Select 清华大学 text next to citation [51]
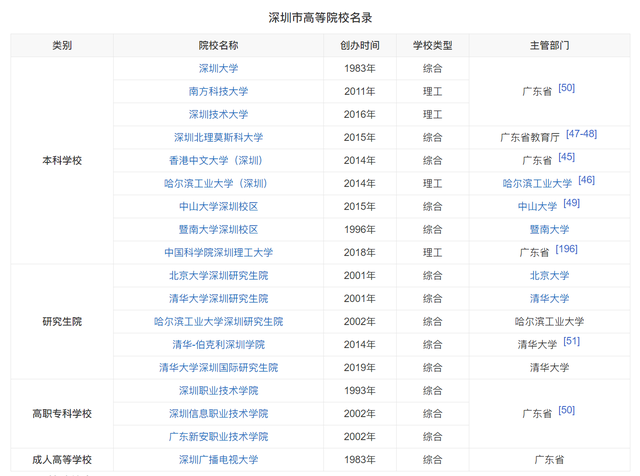This screenshot has width=640, height=476. [537, 345]
